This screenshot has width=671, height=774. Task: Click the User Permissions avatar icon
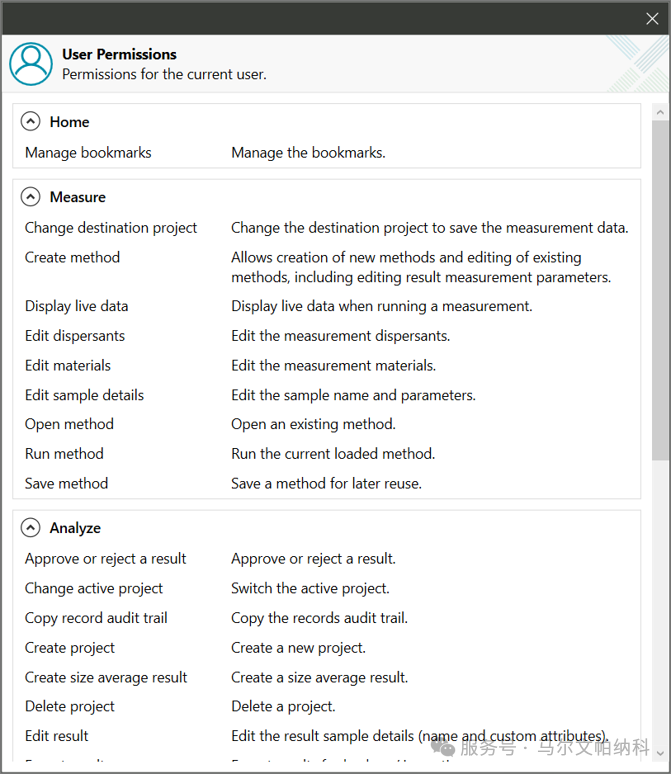(31, 63)
